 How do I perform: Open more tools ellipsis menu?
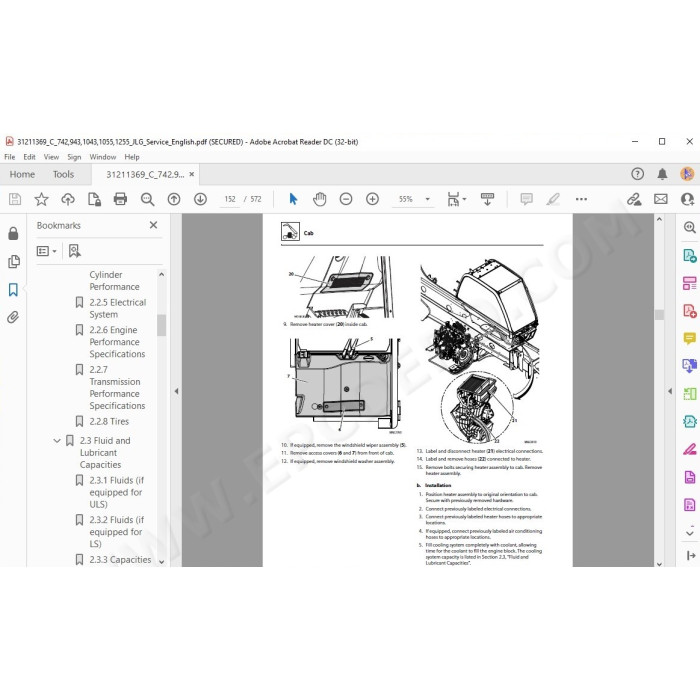point(581,199)
